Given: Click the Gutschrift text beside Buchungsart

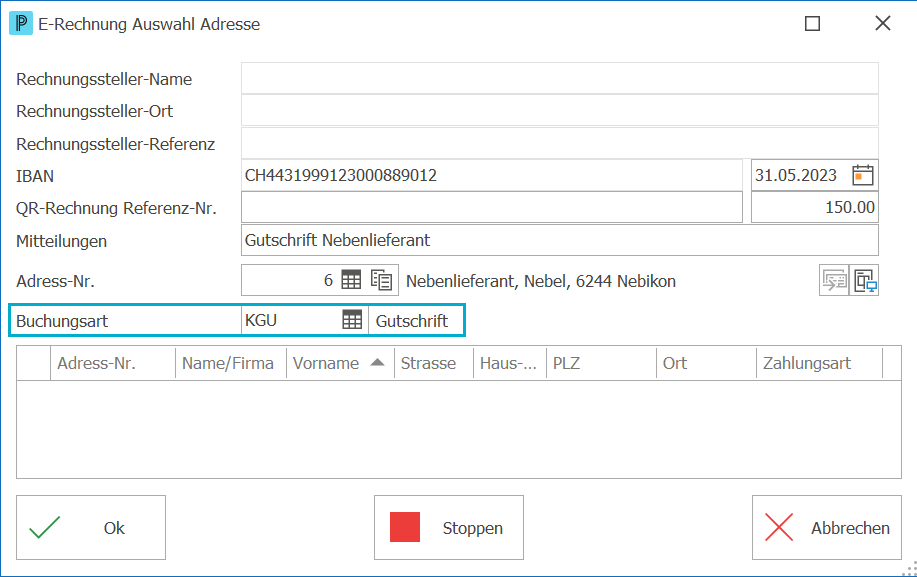Looking at the screenshot, I should pos(412,321).
